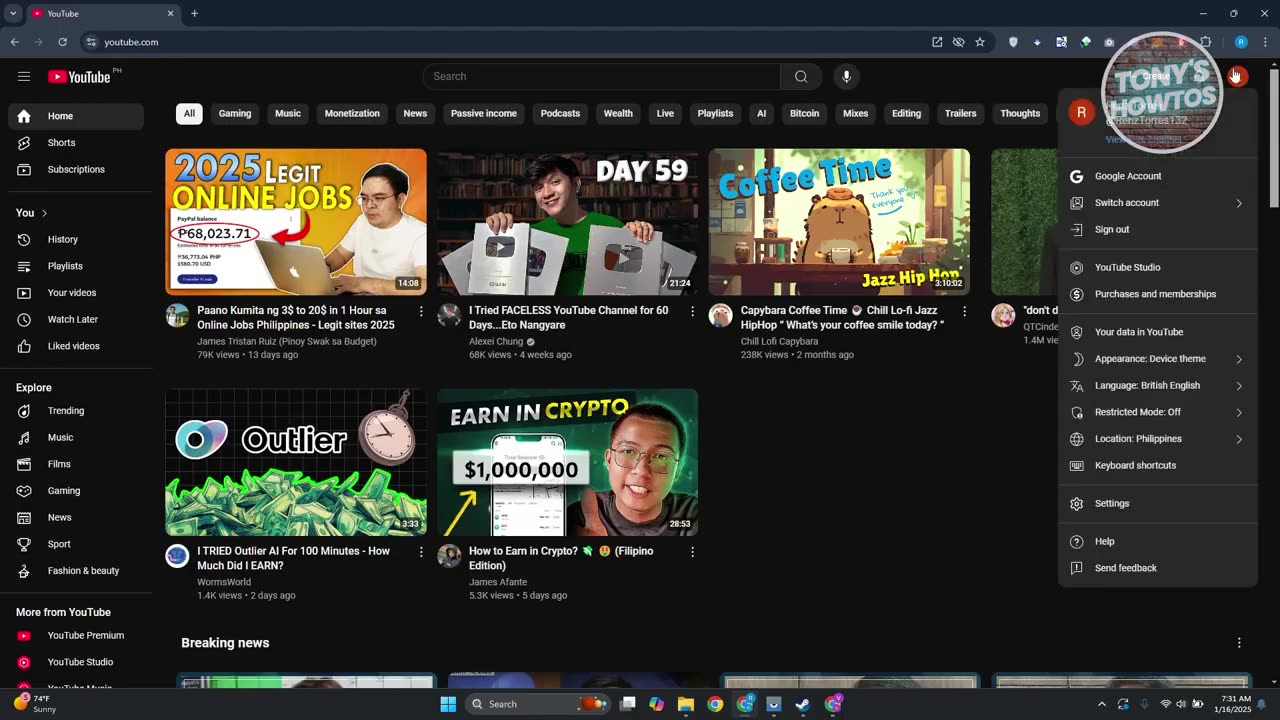Image resolution: width=1280 pixels, height=720 pixels.
Task: Select the Gaming filter chip
Action: pos(235,114)
